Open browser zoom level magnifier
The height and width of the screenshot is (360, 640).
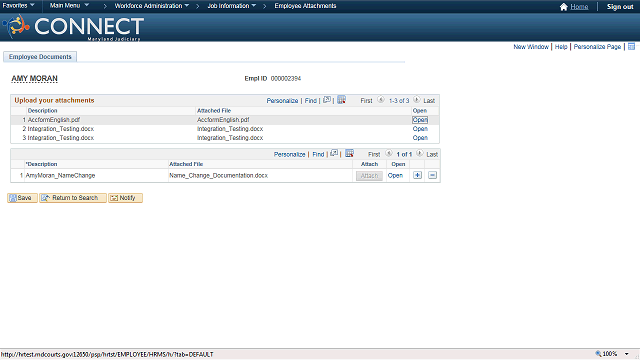coord(598,354)
